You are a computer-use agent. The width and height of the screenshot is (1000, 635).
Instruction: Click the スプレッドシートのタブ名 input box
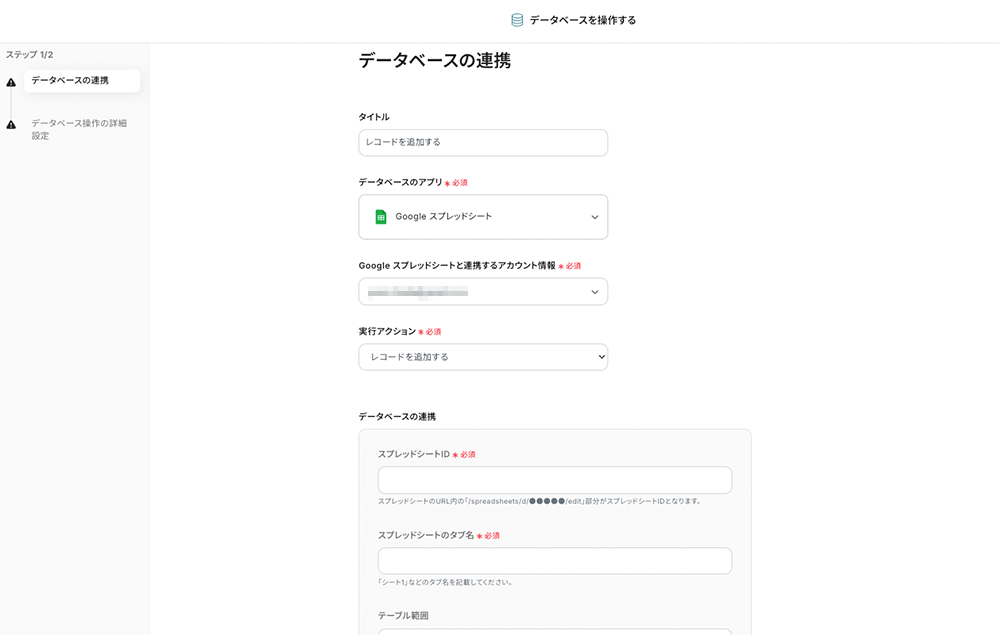pyautogui.click(x=555, y=561)
